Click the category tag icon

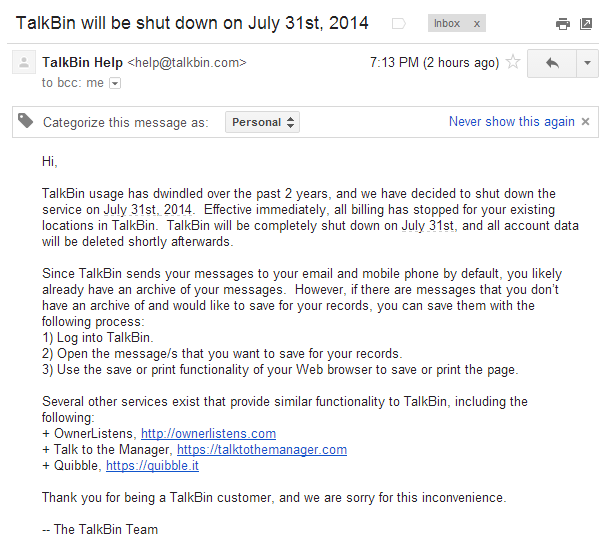click(x=25, y=122)
